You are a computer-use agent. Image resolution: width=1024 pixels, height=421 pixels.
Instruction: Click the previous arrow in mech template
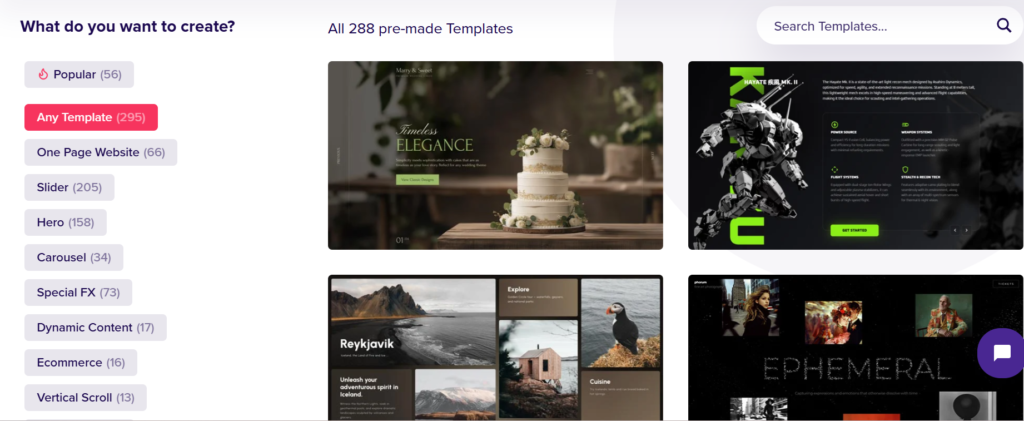[x=955, y=230]
